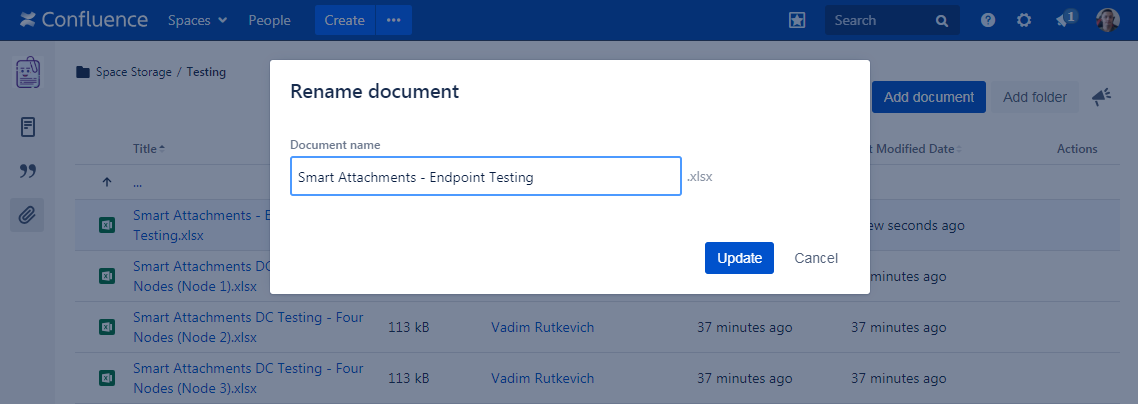The image size is (1138, 404).
Task: Open the help question mark icon
Action: point(988,20)
